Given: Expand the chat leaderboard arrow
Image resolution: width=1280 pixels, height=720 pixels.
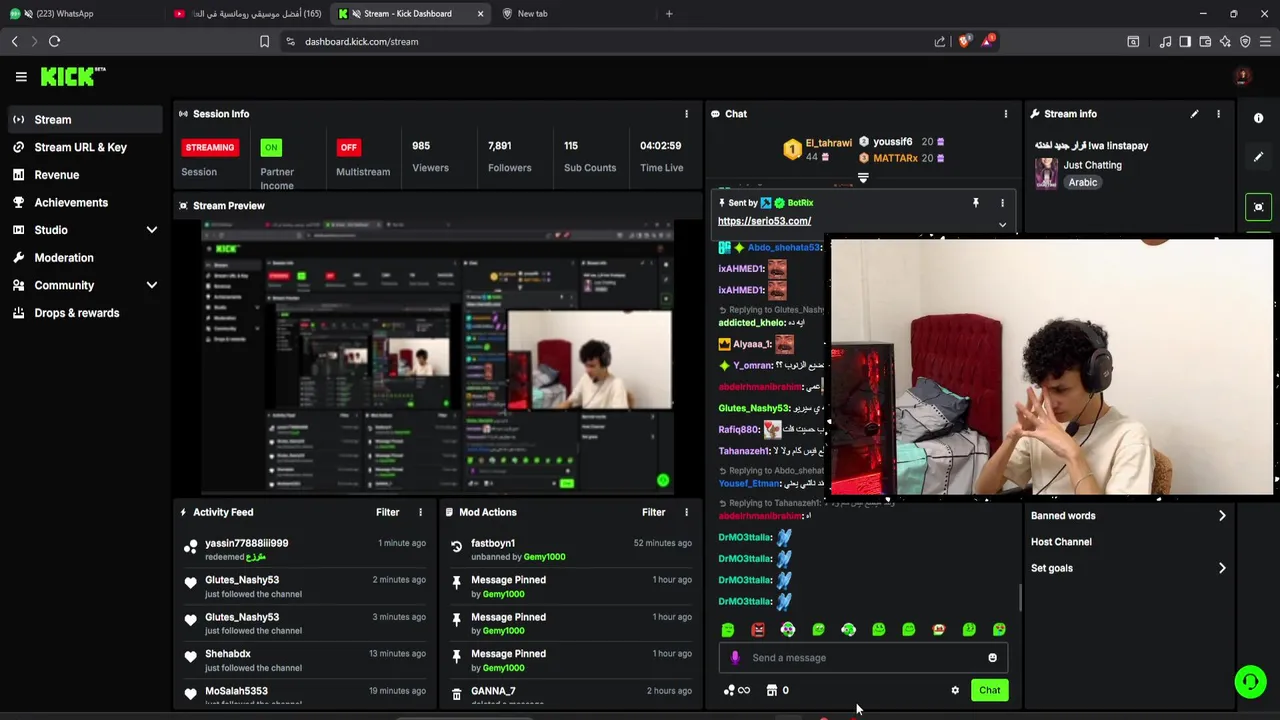Looking at the screenshot, I should (863, 178).
